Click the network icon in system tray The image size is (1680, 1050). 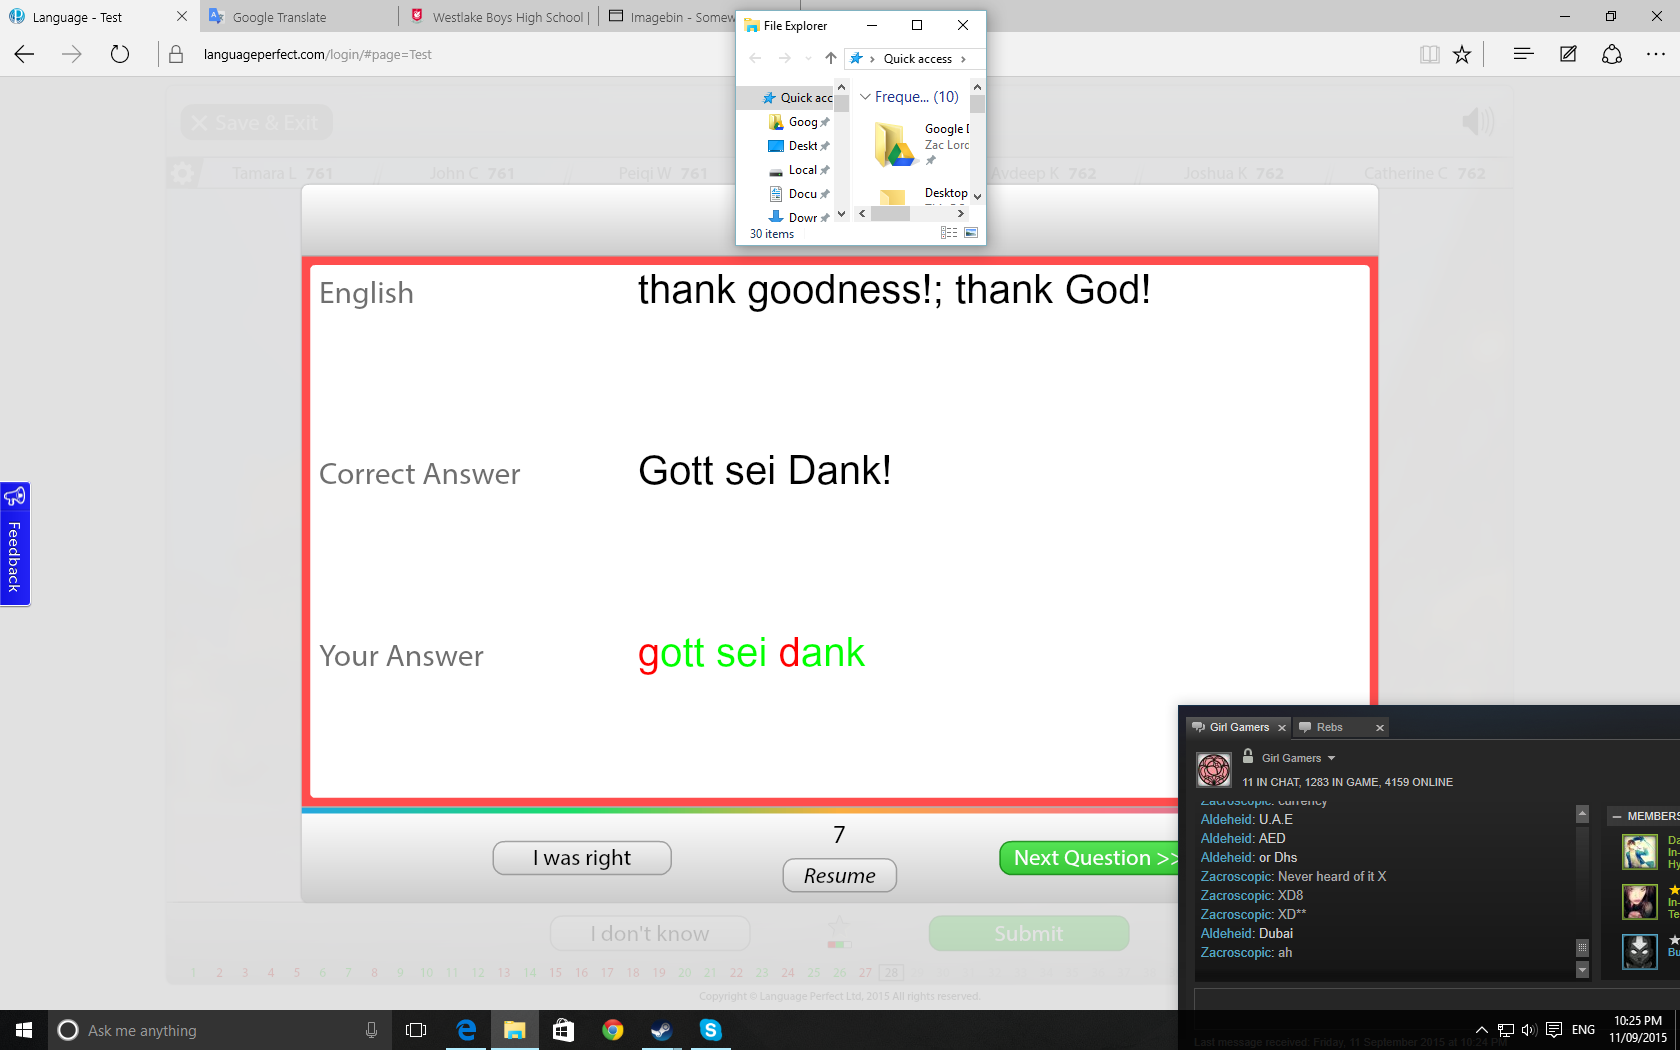pyautogui.click(x=1506, y=1030)
